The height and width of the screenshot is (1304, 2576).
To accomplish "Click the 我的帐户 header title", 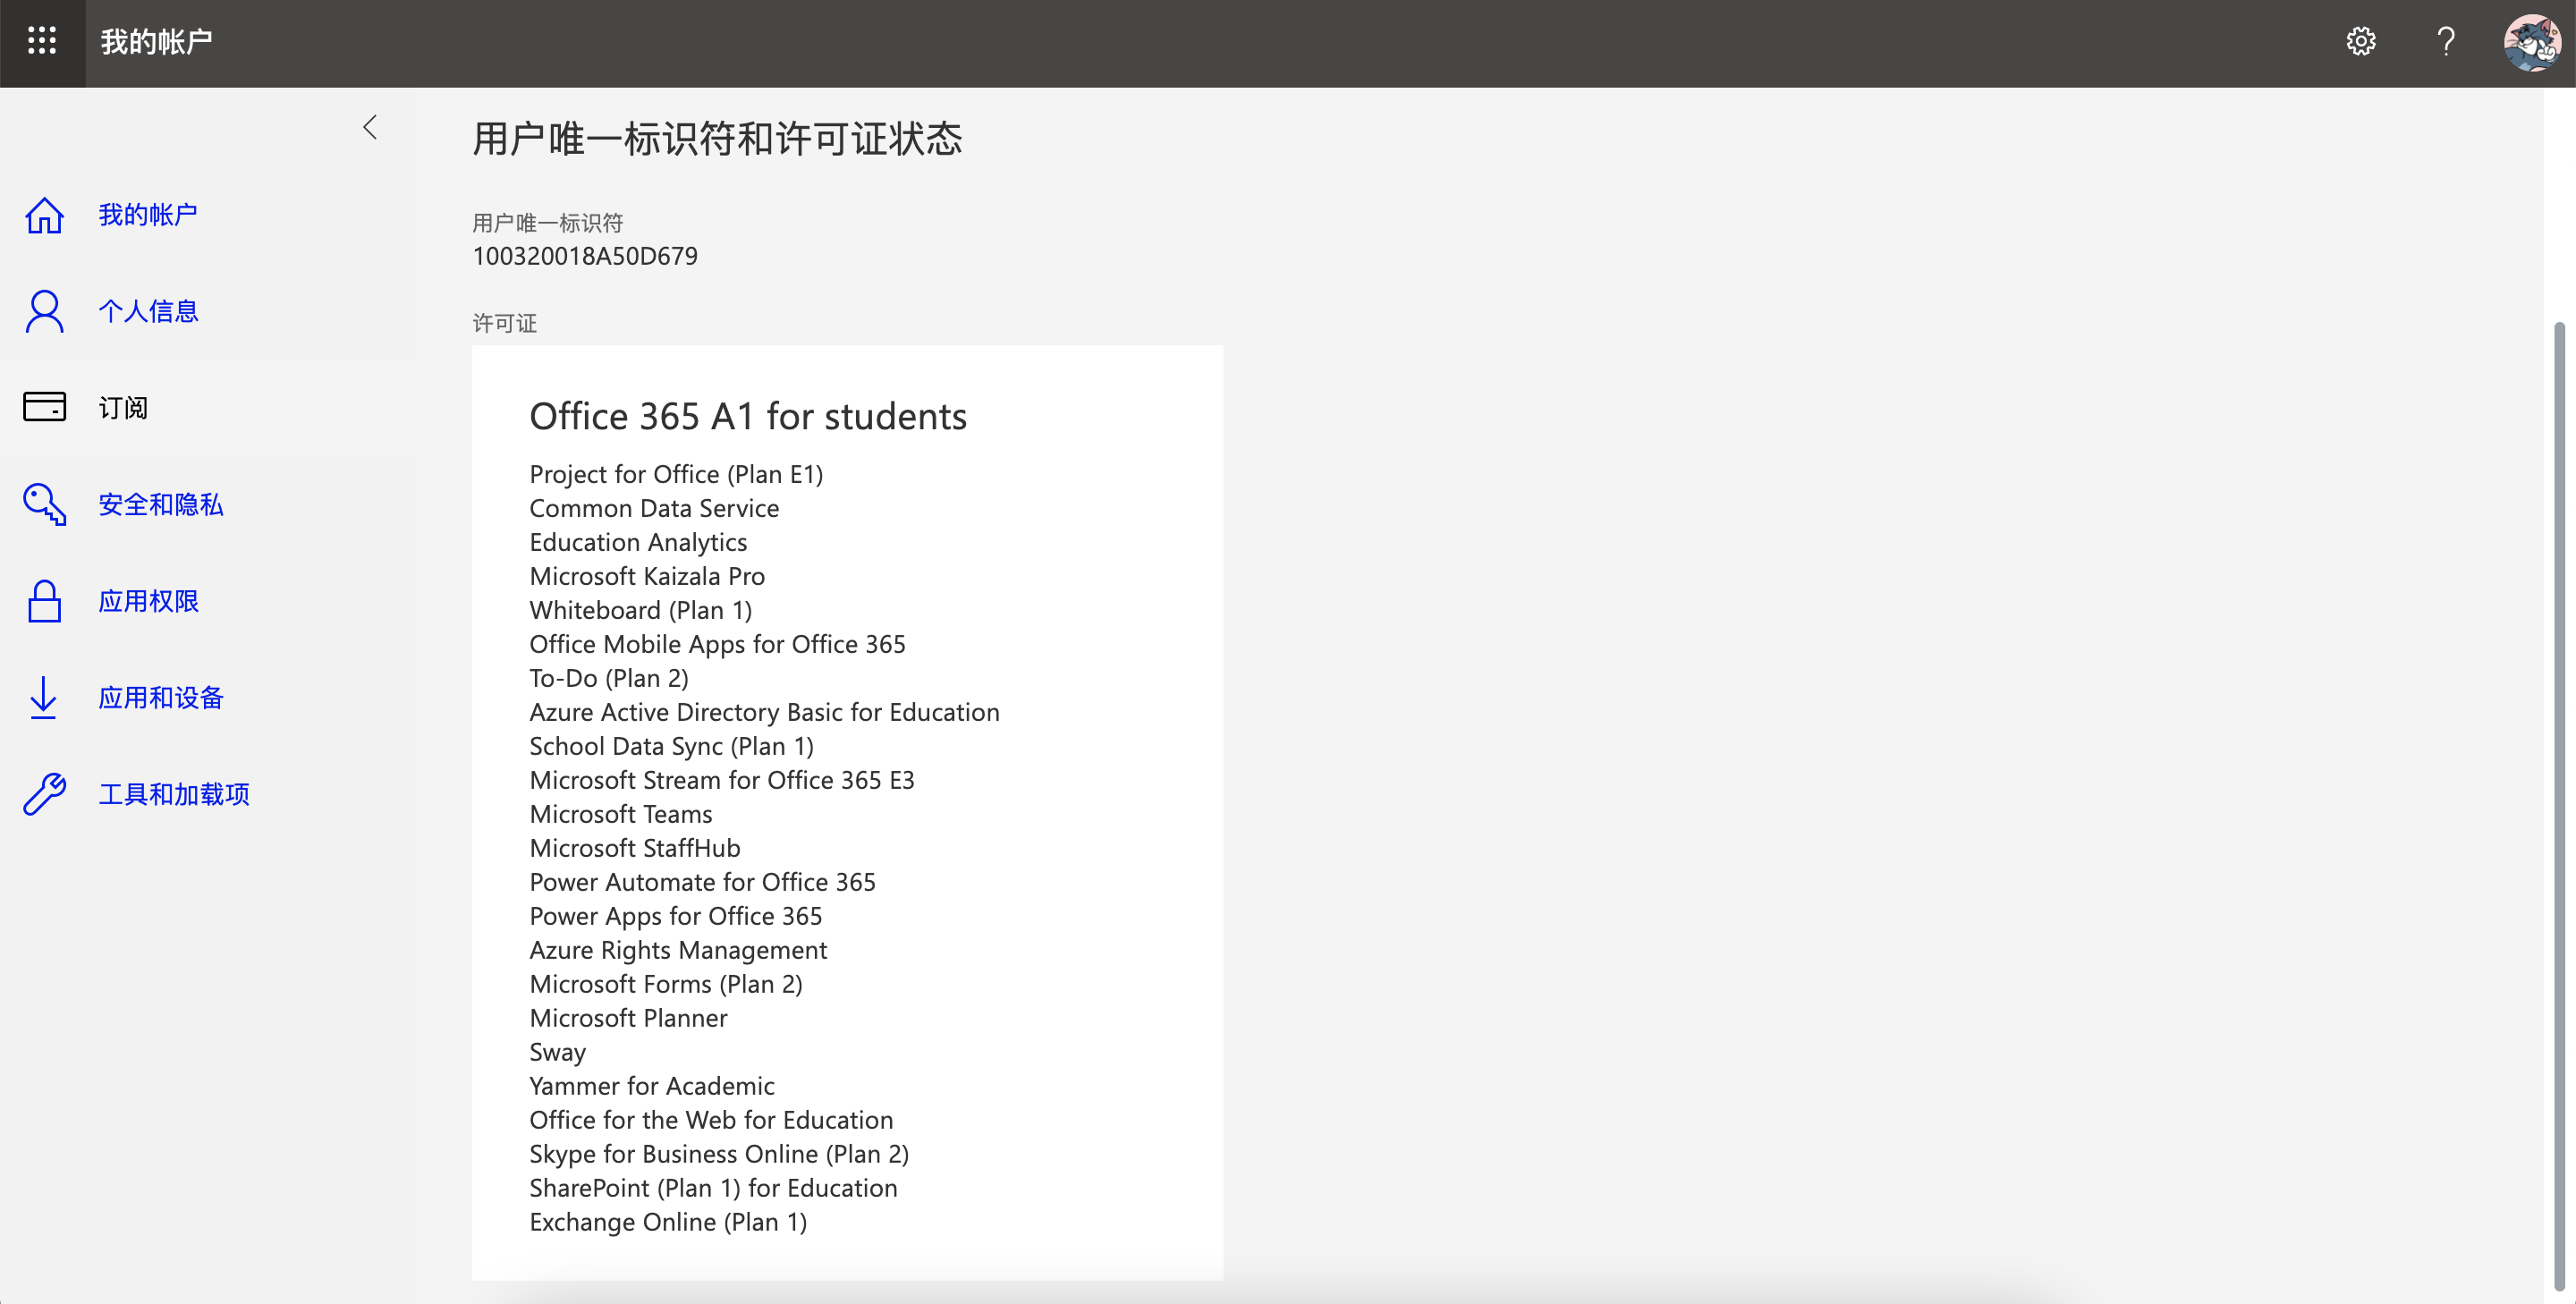I will tap(156, 41).
